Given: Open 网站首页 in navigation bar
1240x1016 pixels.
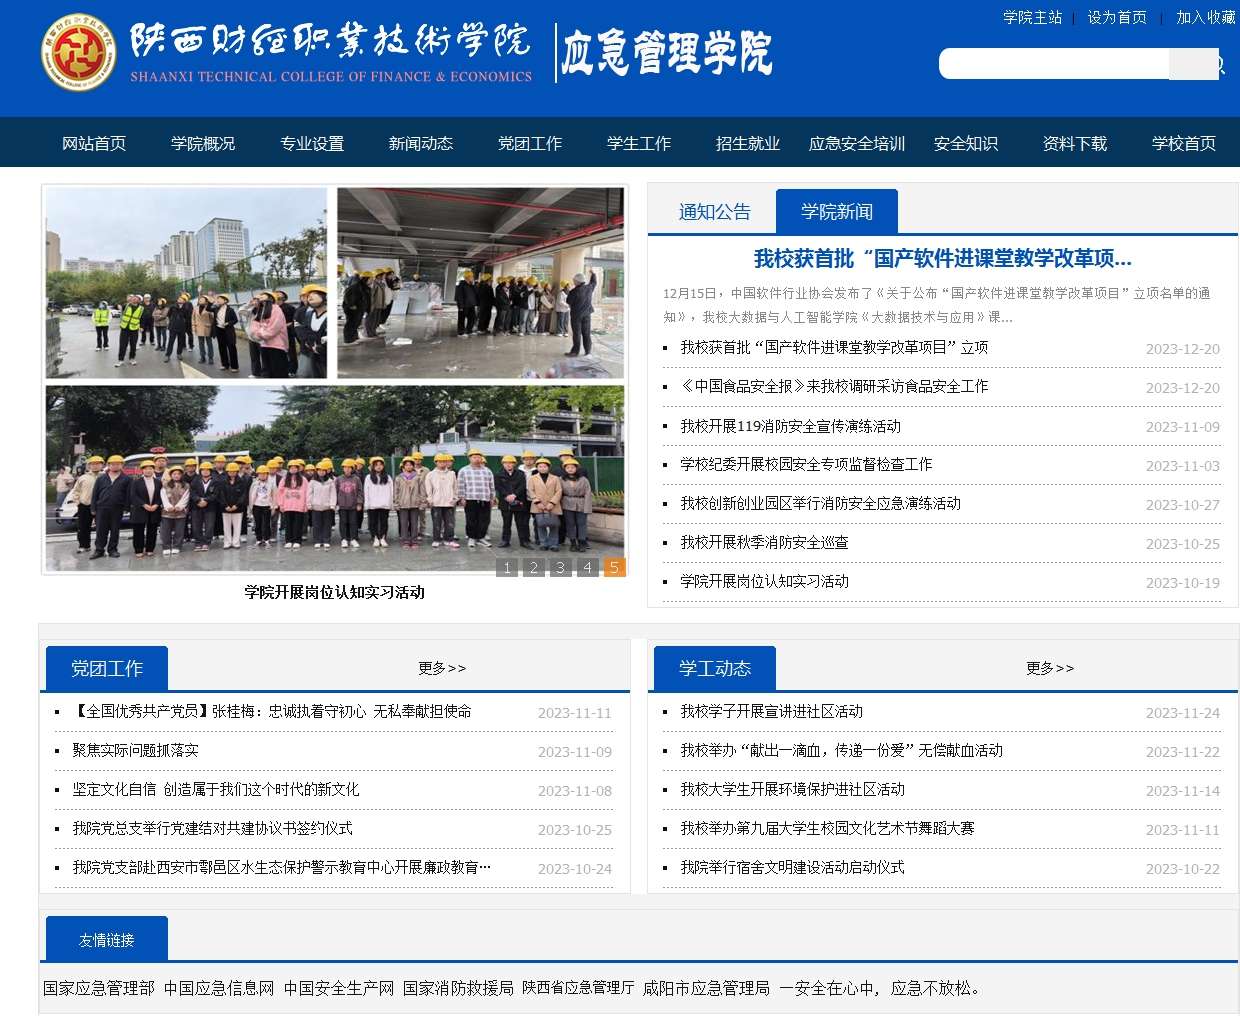Looking at the screenshot, I should click(94, 143).
